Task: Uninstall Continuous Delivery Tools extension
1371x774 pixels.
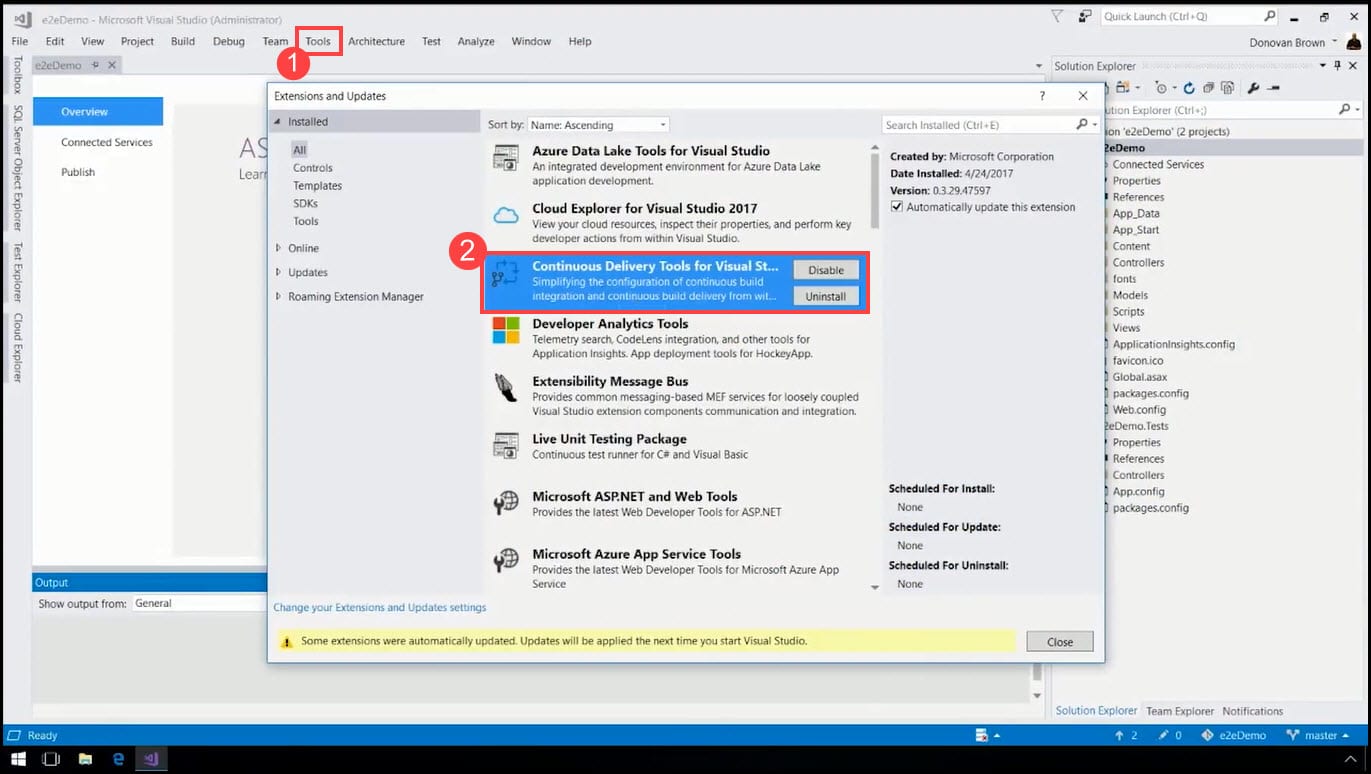Action: point(826,296)
